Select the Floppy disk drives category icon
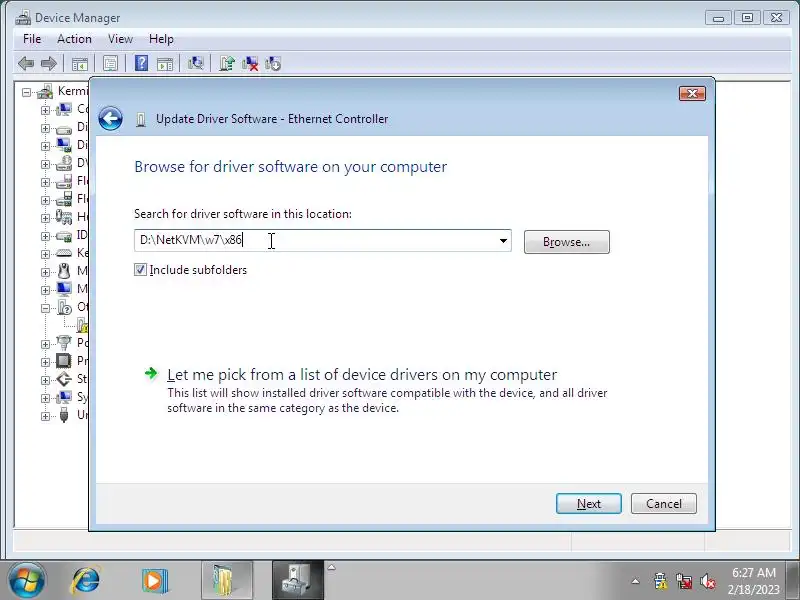The width and height of the screenshot is (800, 600). click(64, 182)
